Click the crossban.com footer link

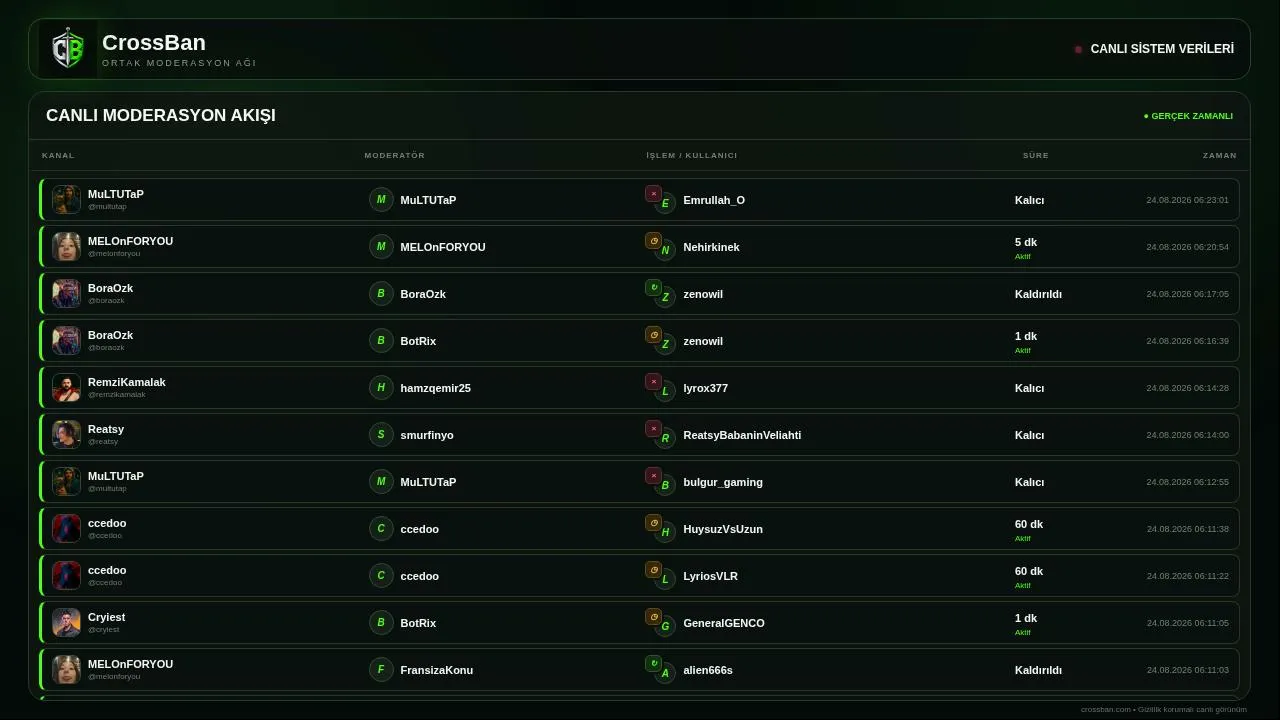tap(1105, 709)
